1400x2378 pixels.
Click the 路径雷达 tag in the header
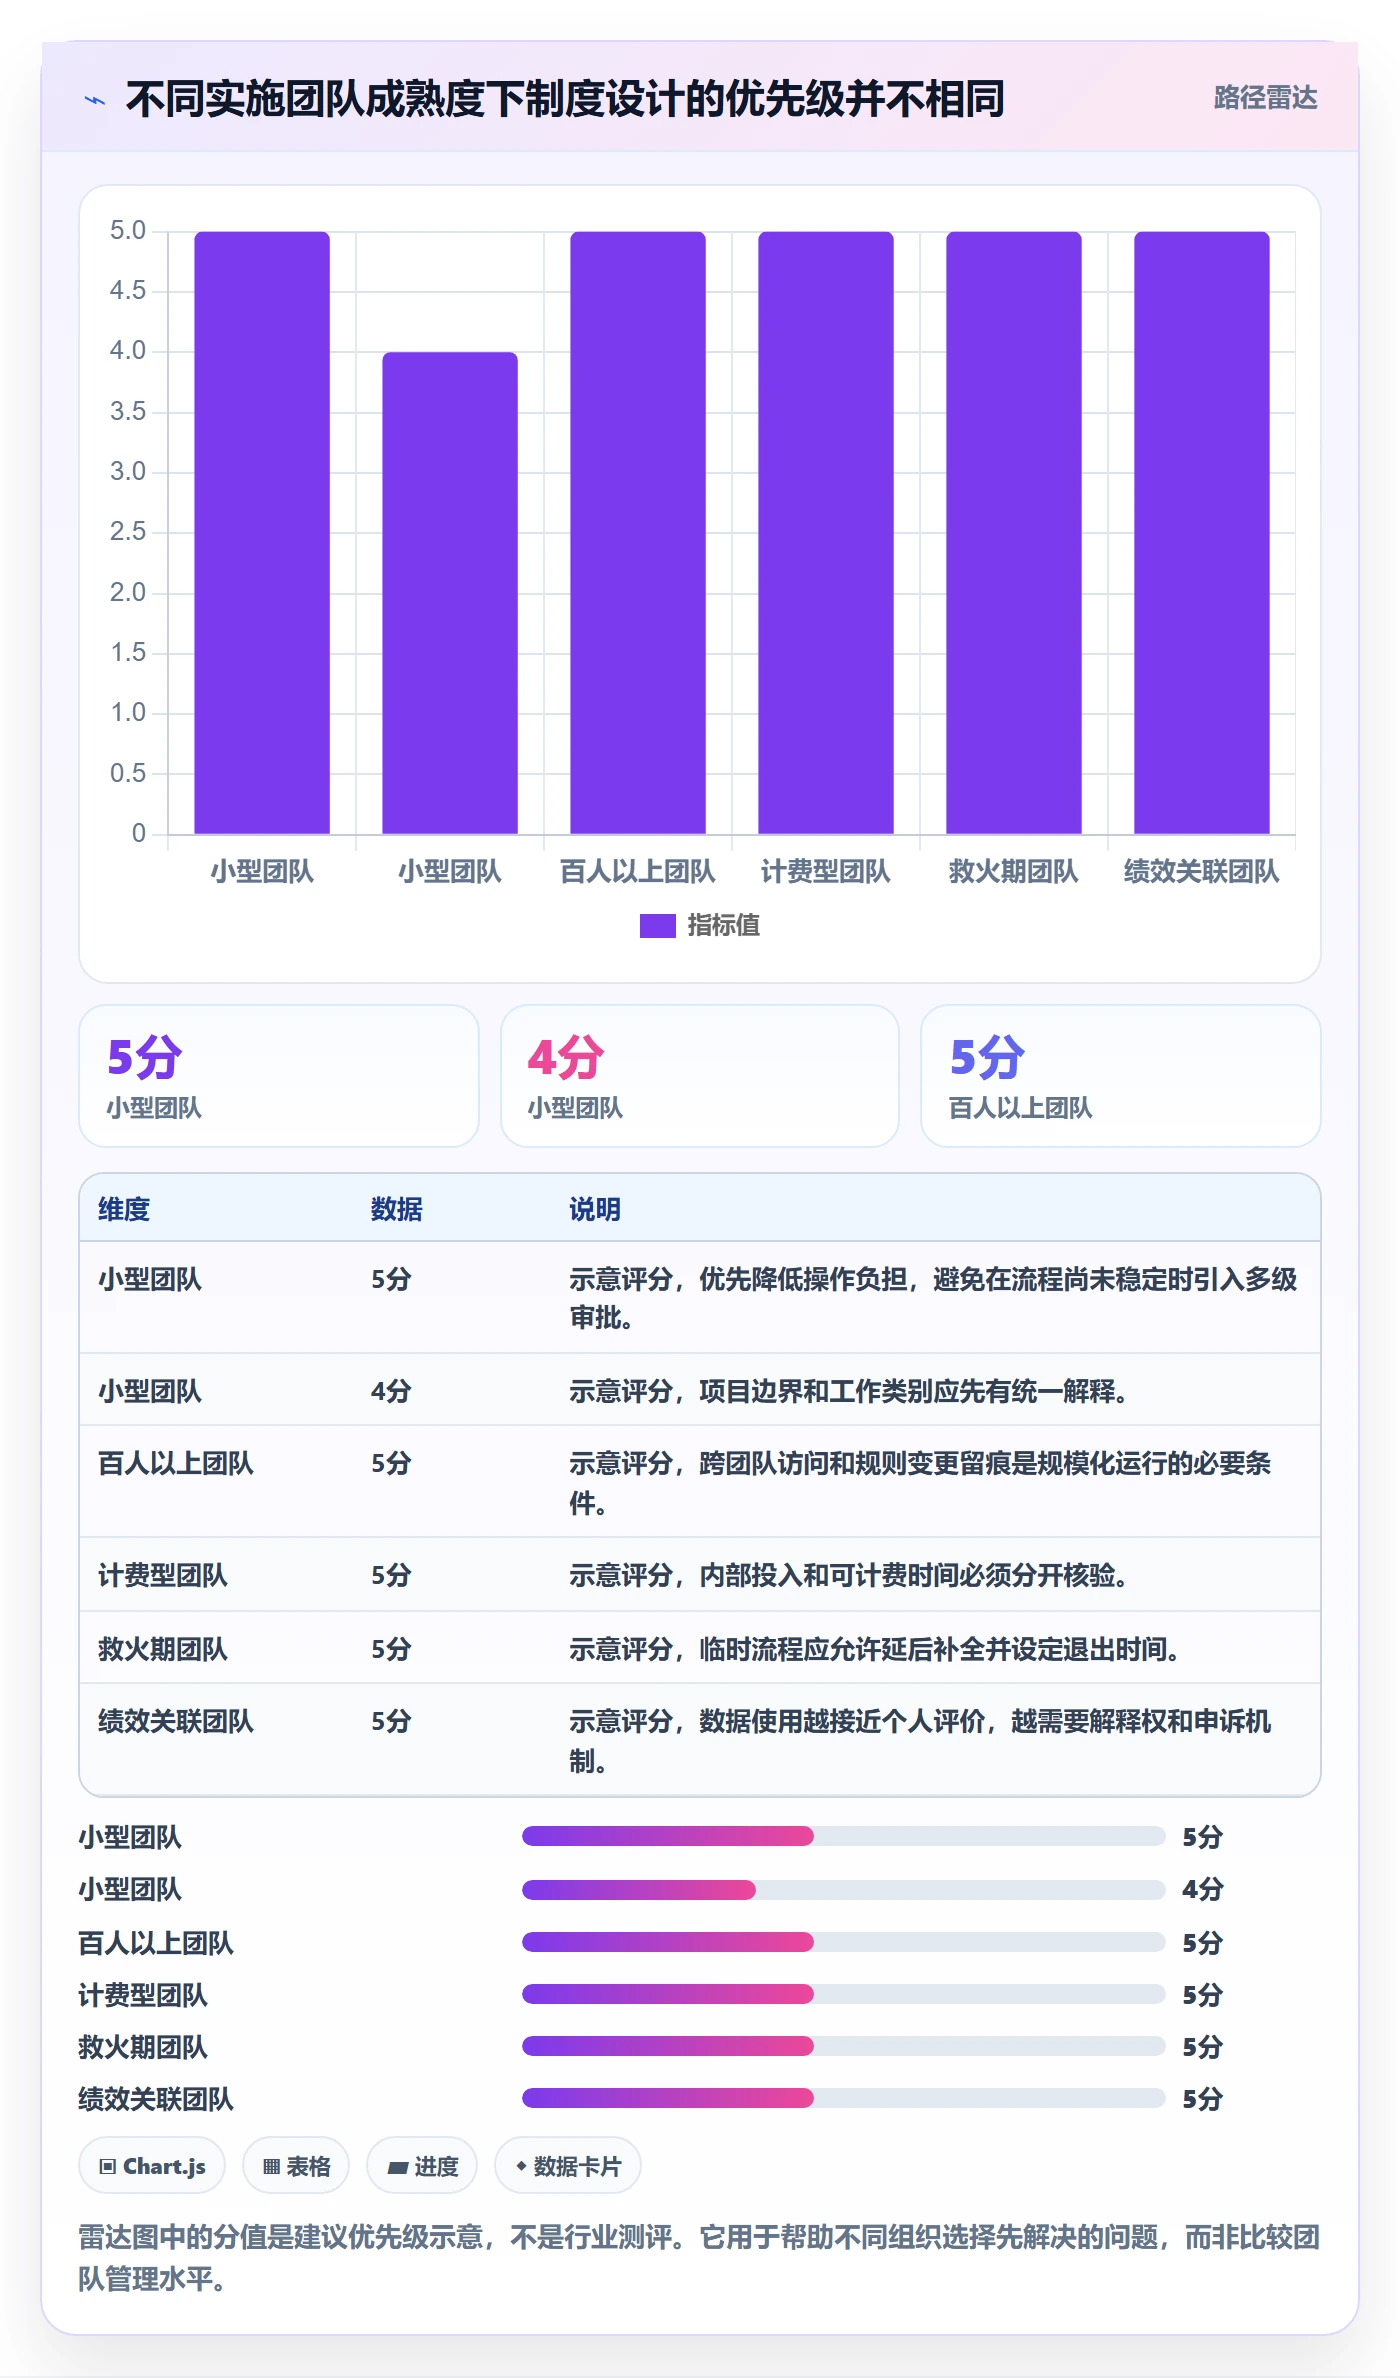point(1265,98)
